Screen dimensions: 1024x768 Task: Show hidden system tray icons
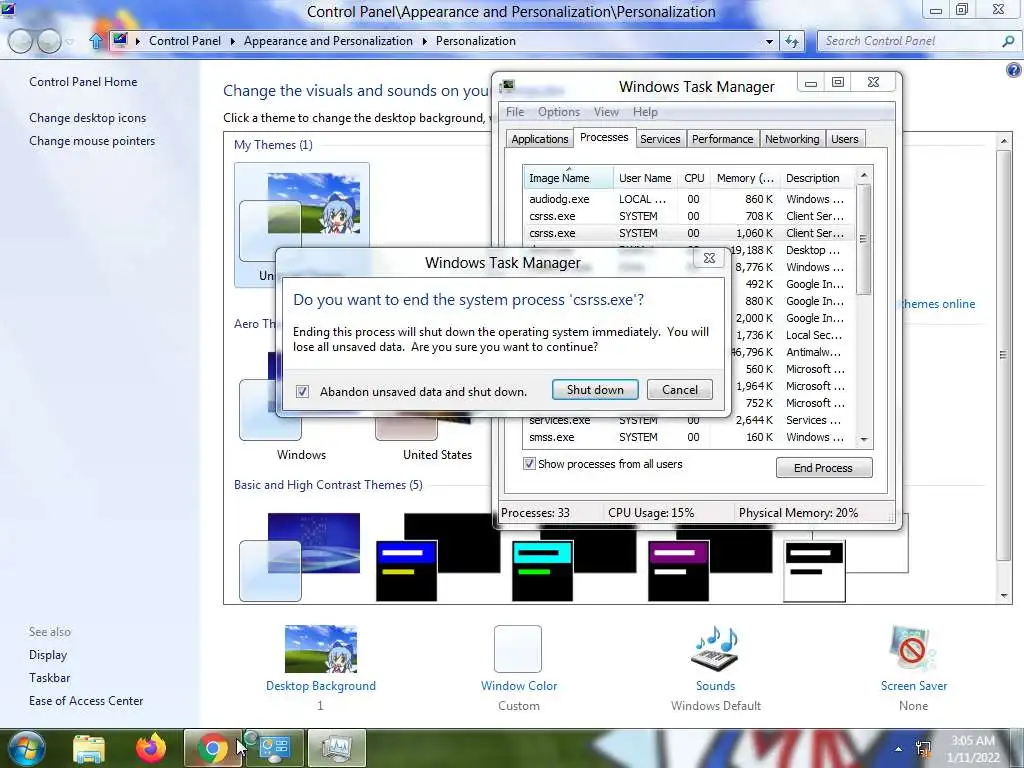pos(899,749)
